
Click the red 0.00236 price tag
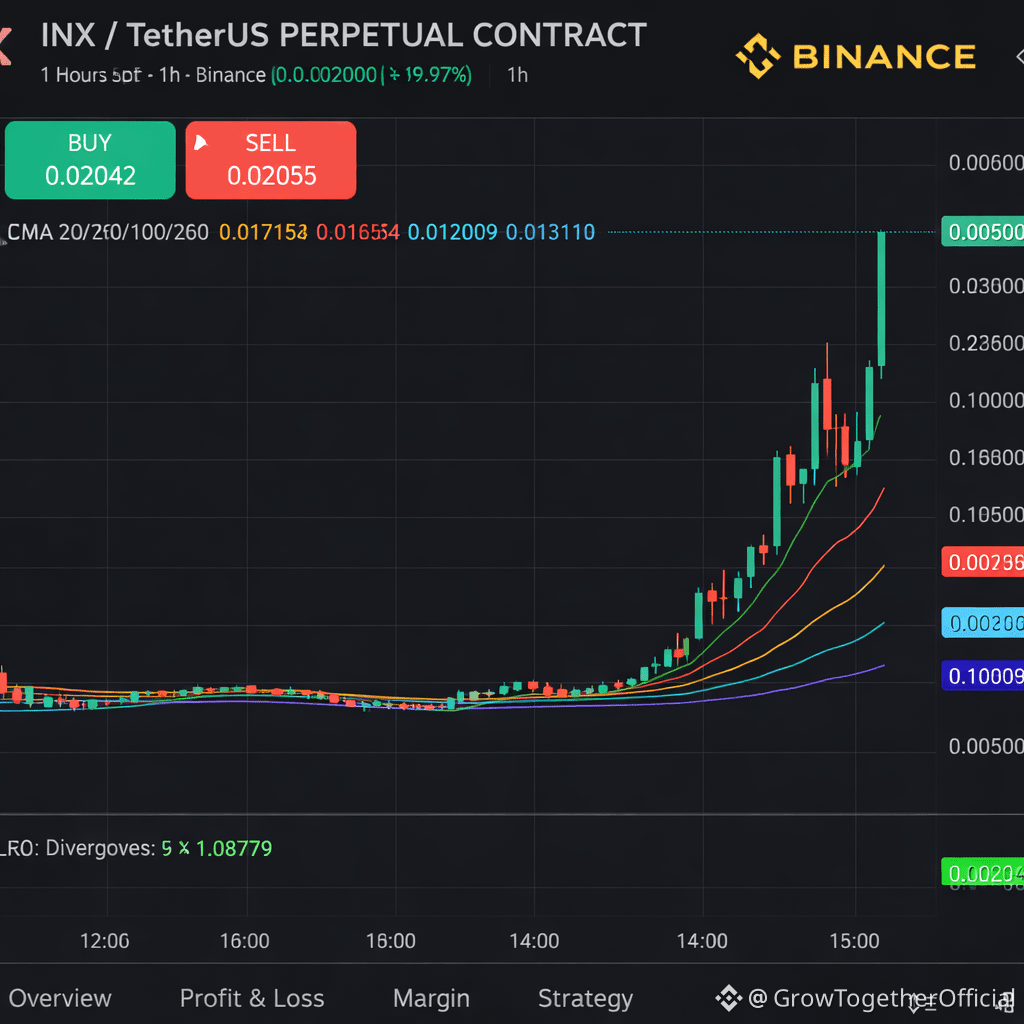[x=982, y=562]
